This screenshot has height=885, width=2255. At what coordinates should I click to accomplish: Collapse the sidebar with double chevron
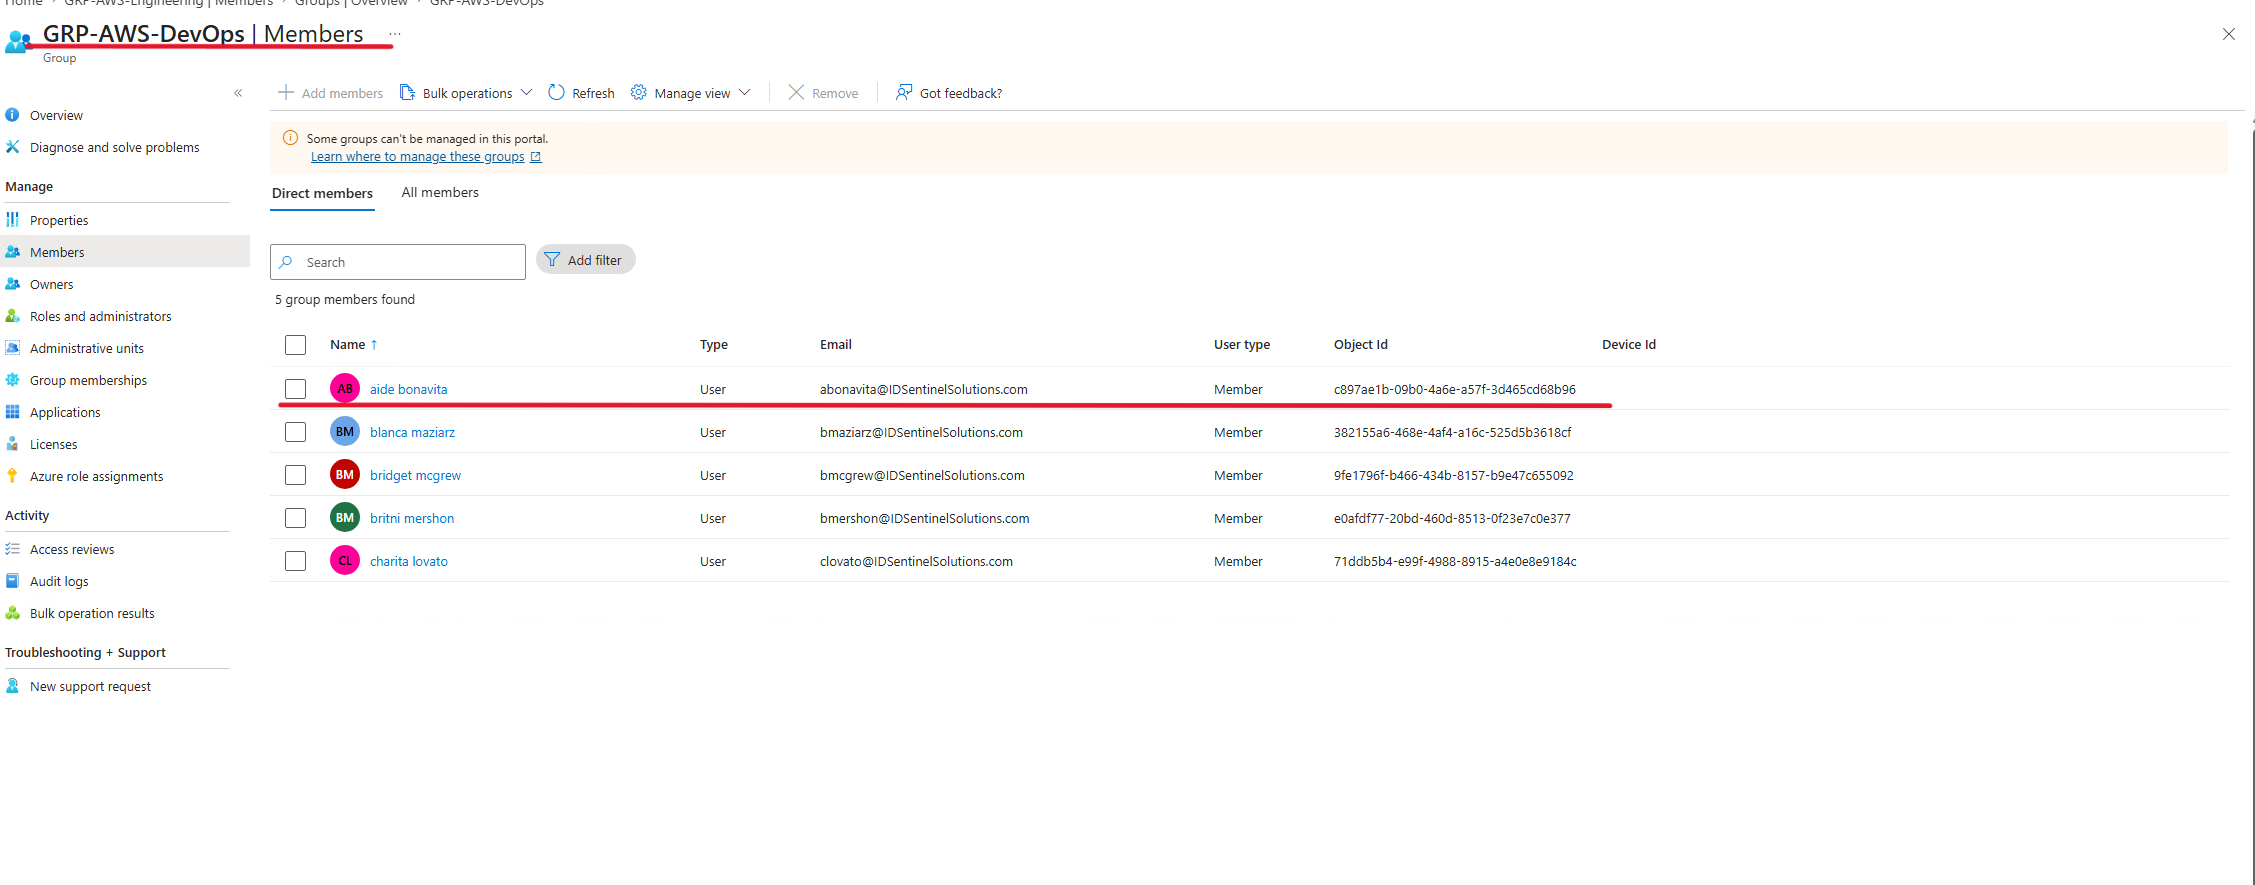238,93
